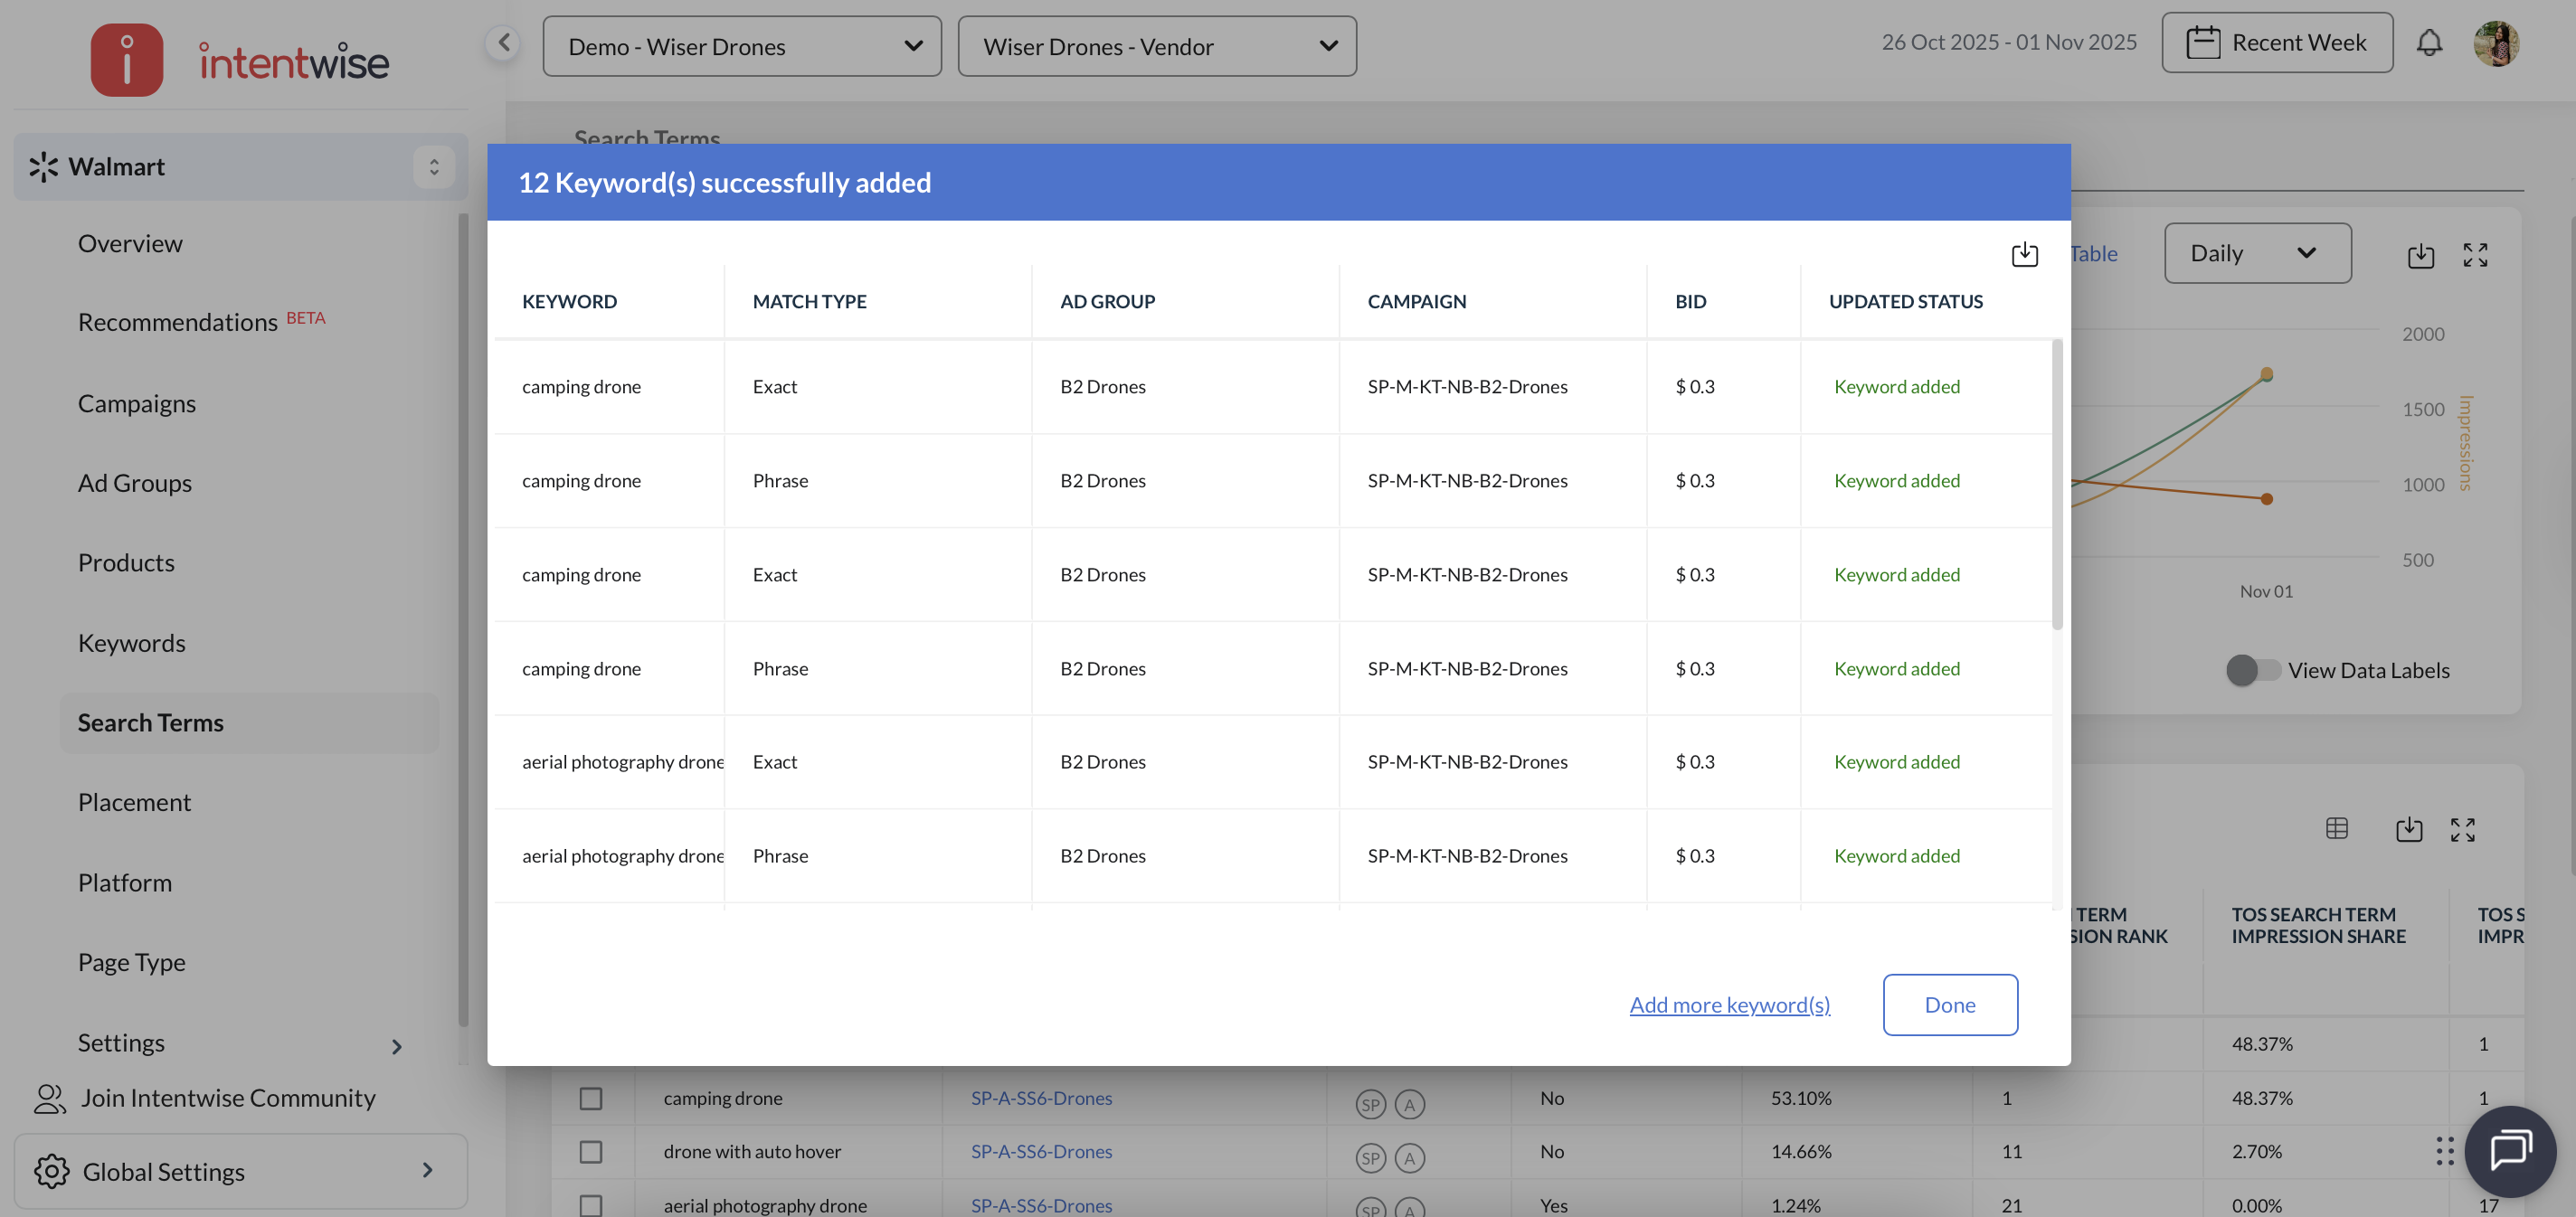Viewport: 2576px width, 1217px height.
Task: Check the camping drone row checkbox
Action: click(591, 1098)
